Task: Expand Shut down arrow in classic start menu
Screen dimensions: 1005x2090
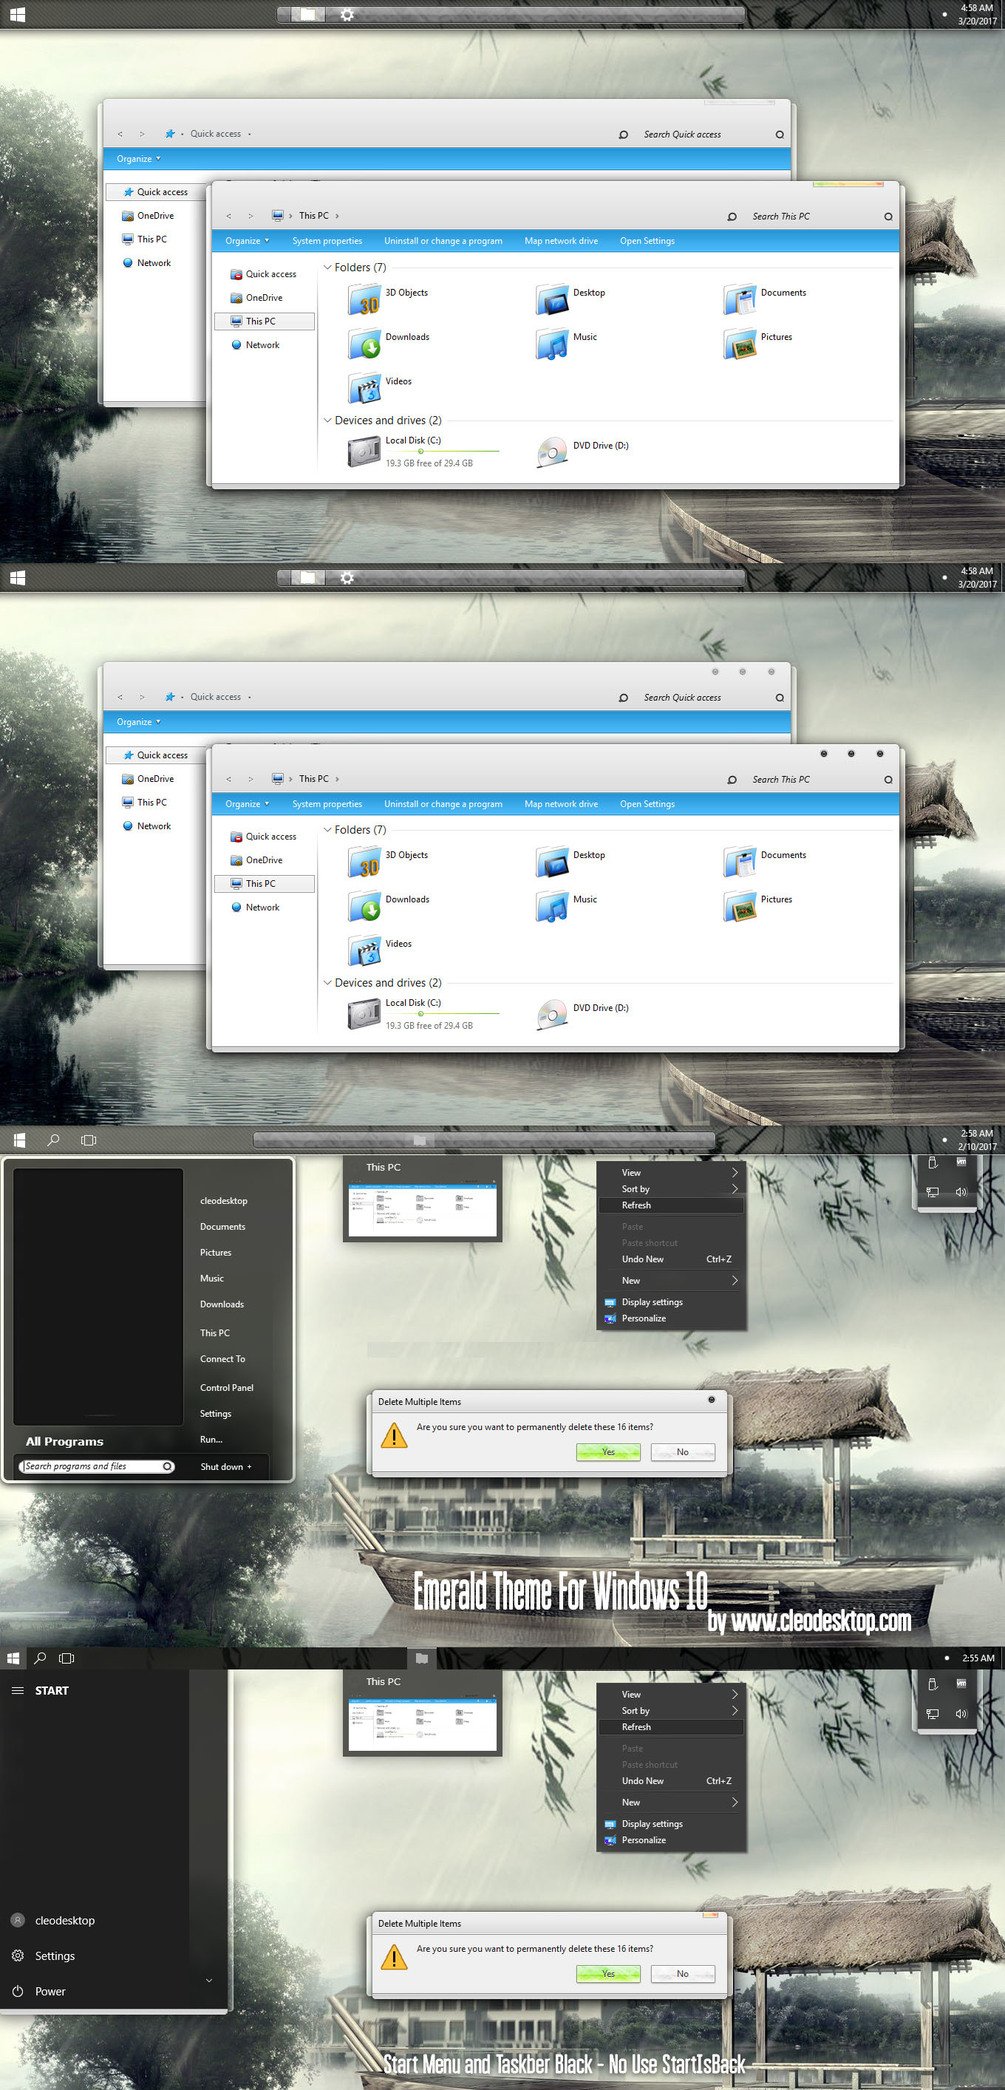Action: coord(249,1467)
